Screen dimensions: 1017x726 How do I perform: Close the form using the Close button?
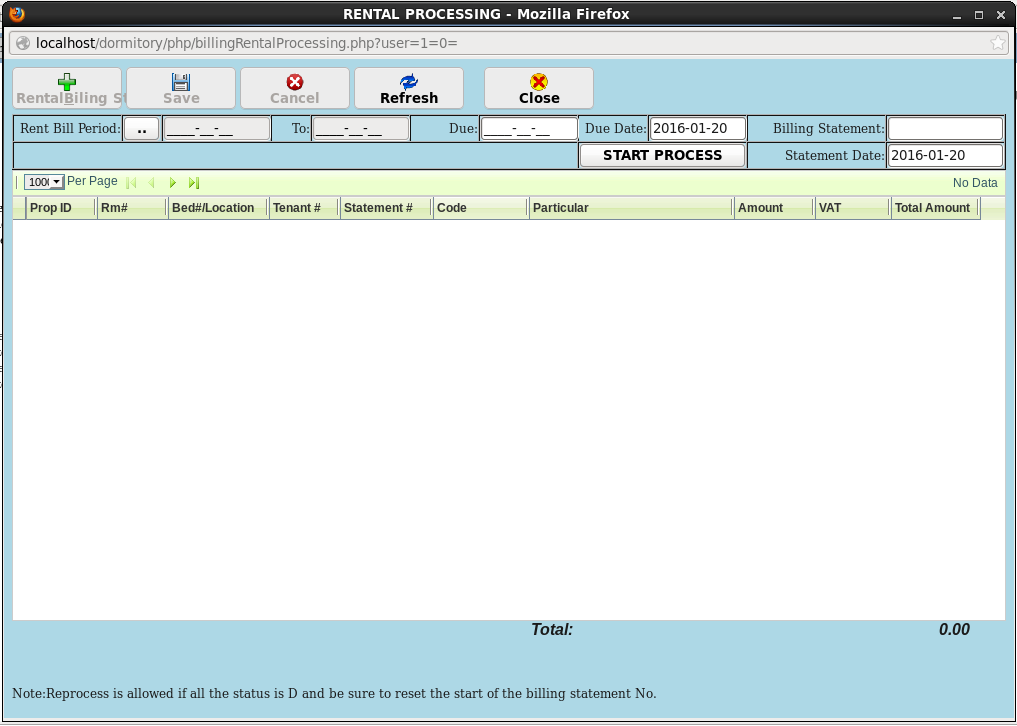539,88
